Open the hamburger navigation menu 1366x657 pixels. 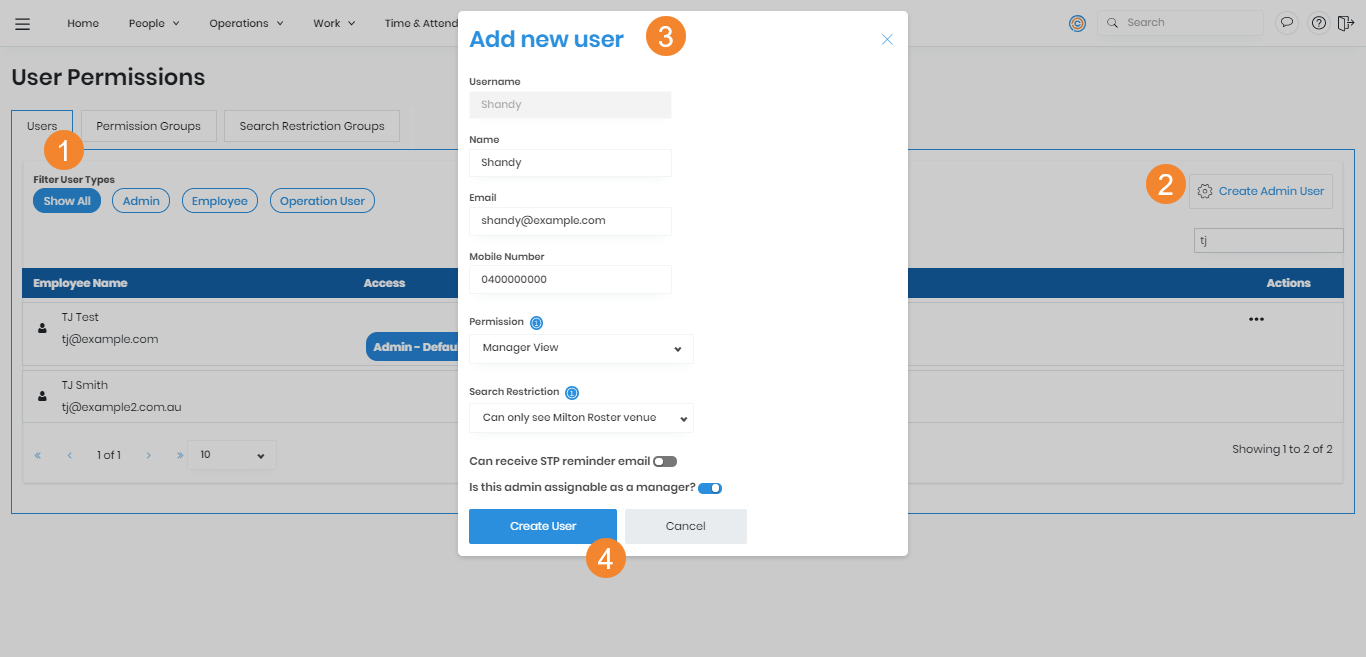22,24
